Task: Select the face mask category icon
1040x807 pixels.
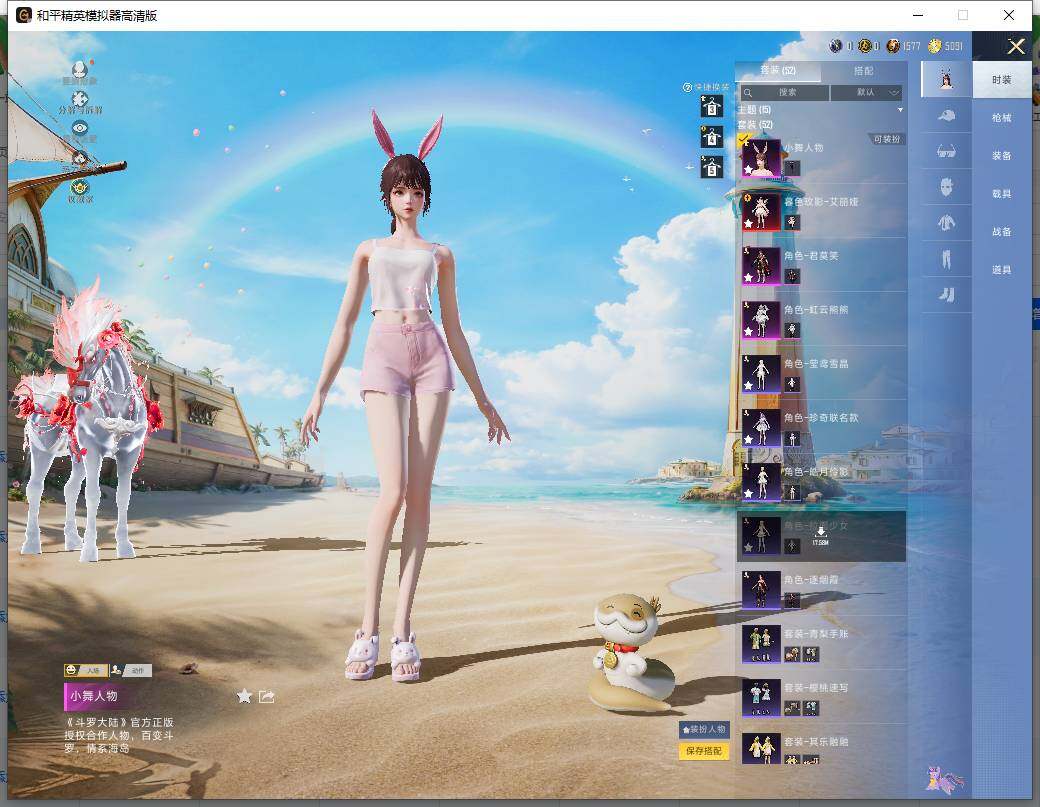Action: click(946, 187)
